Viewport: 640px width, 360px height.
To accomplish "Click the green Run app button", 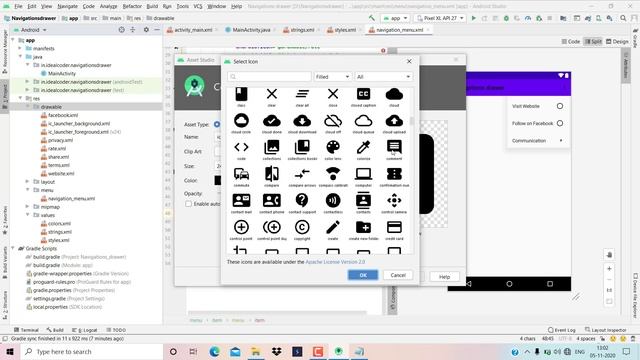I will pyautogui.click(x=473, y=18).
